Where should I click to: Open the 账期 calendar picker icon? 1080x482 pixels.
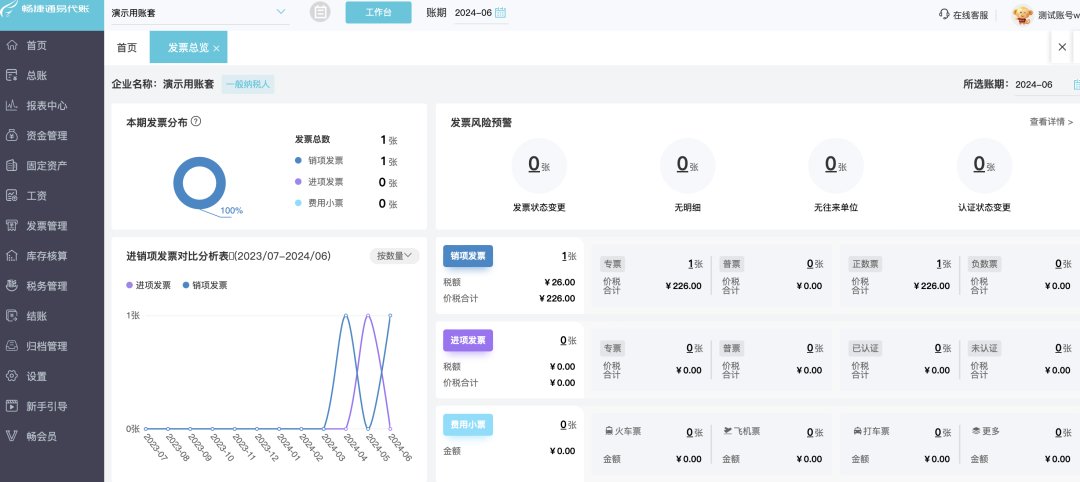tap(500, 13)
